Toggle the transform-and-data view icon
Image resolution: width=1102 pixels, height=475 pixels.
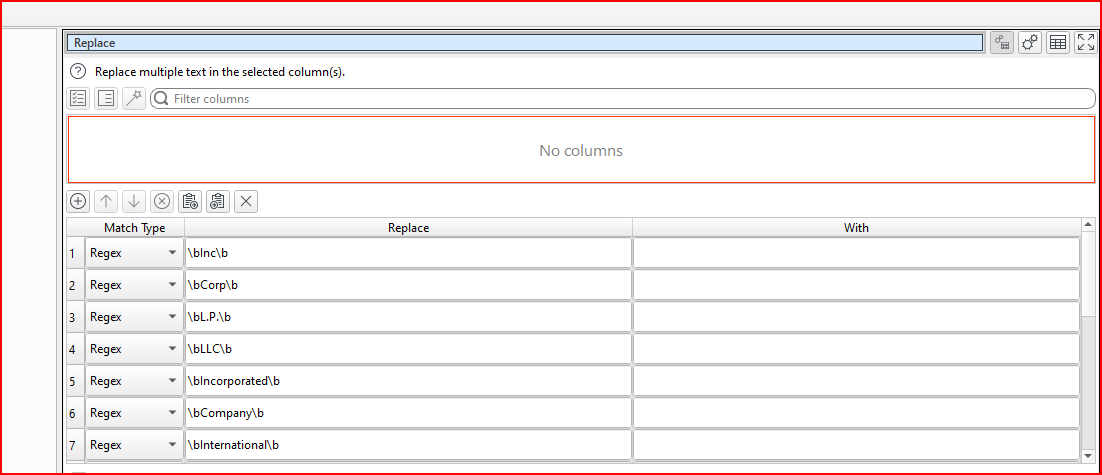pyautogui.click(x=1001, y=43)
